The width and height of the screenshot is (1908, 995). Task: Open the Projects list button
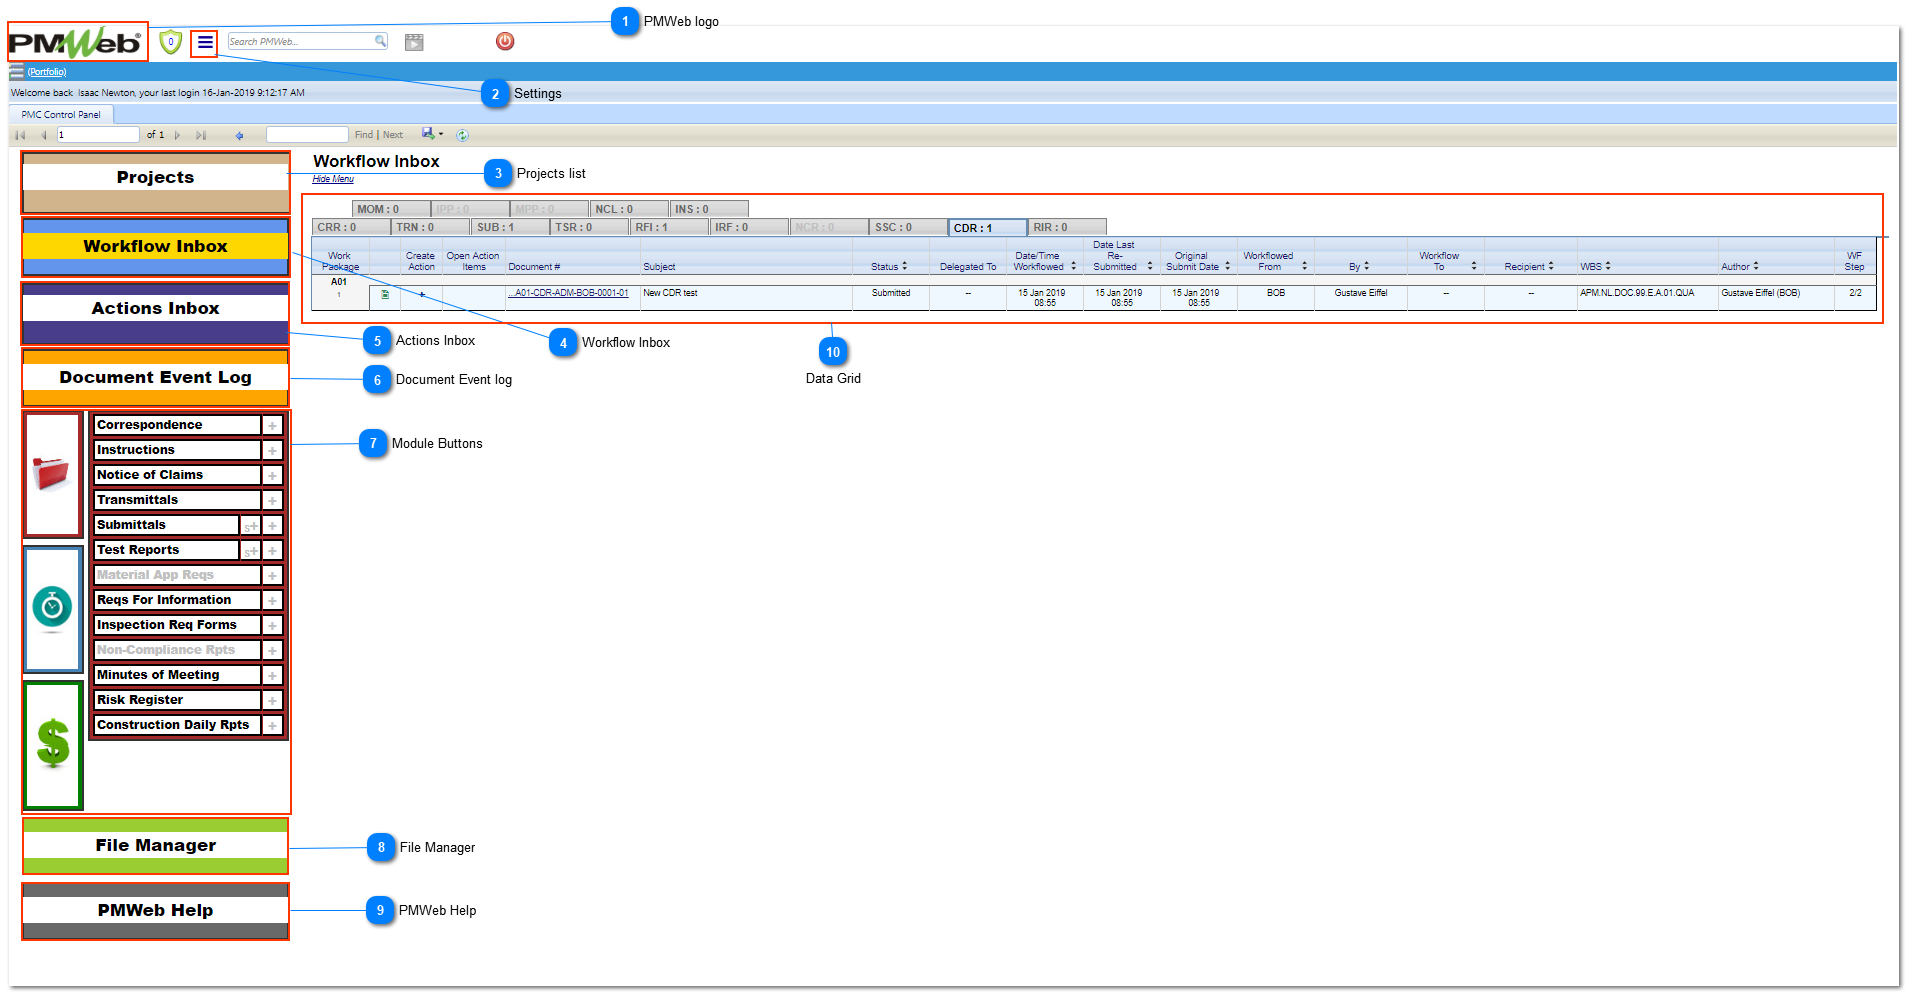pyautogui.click(x=156, y=182)
